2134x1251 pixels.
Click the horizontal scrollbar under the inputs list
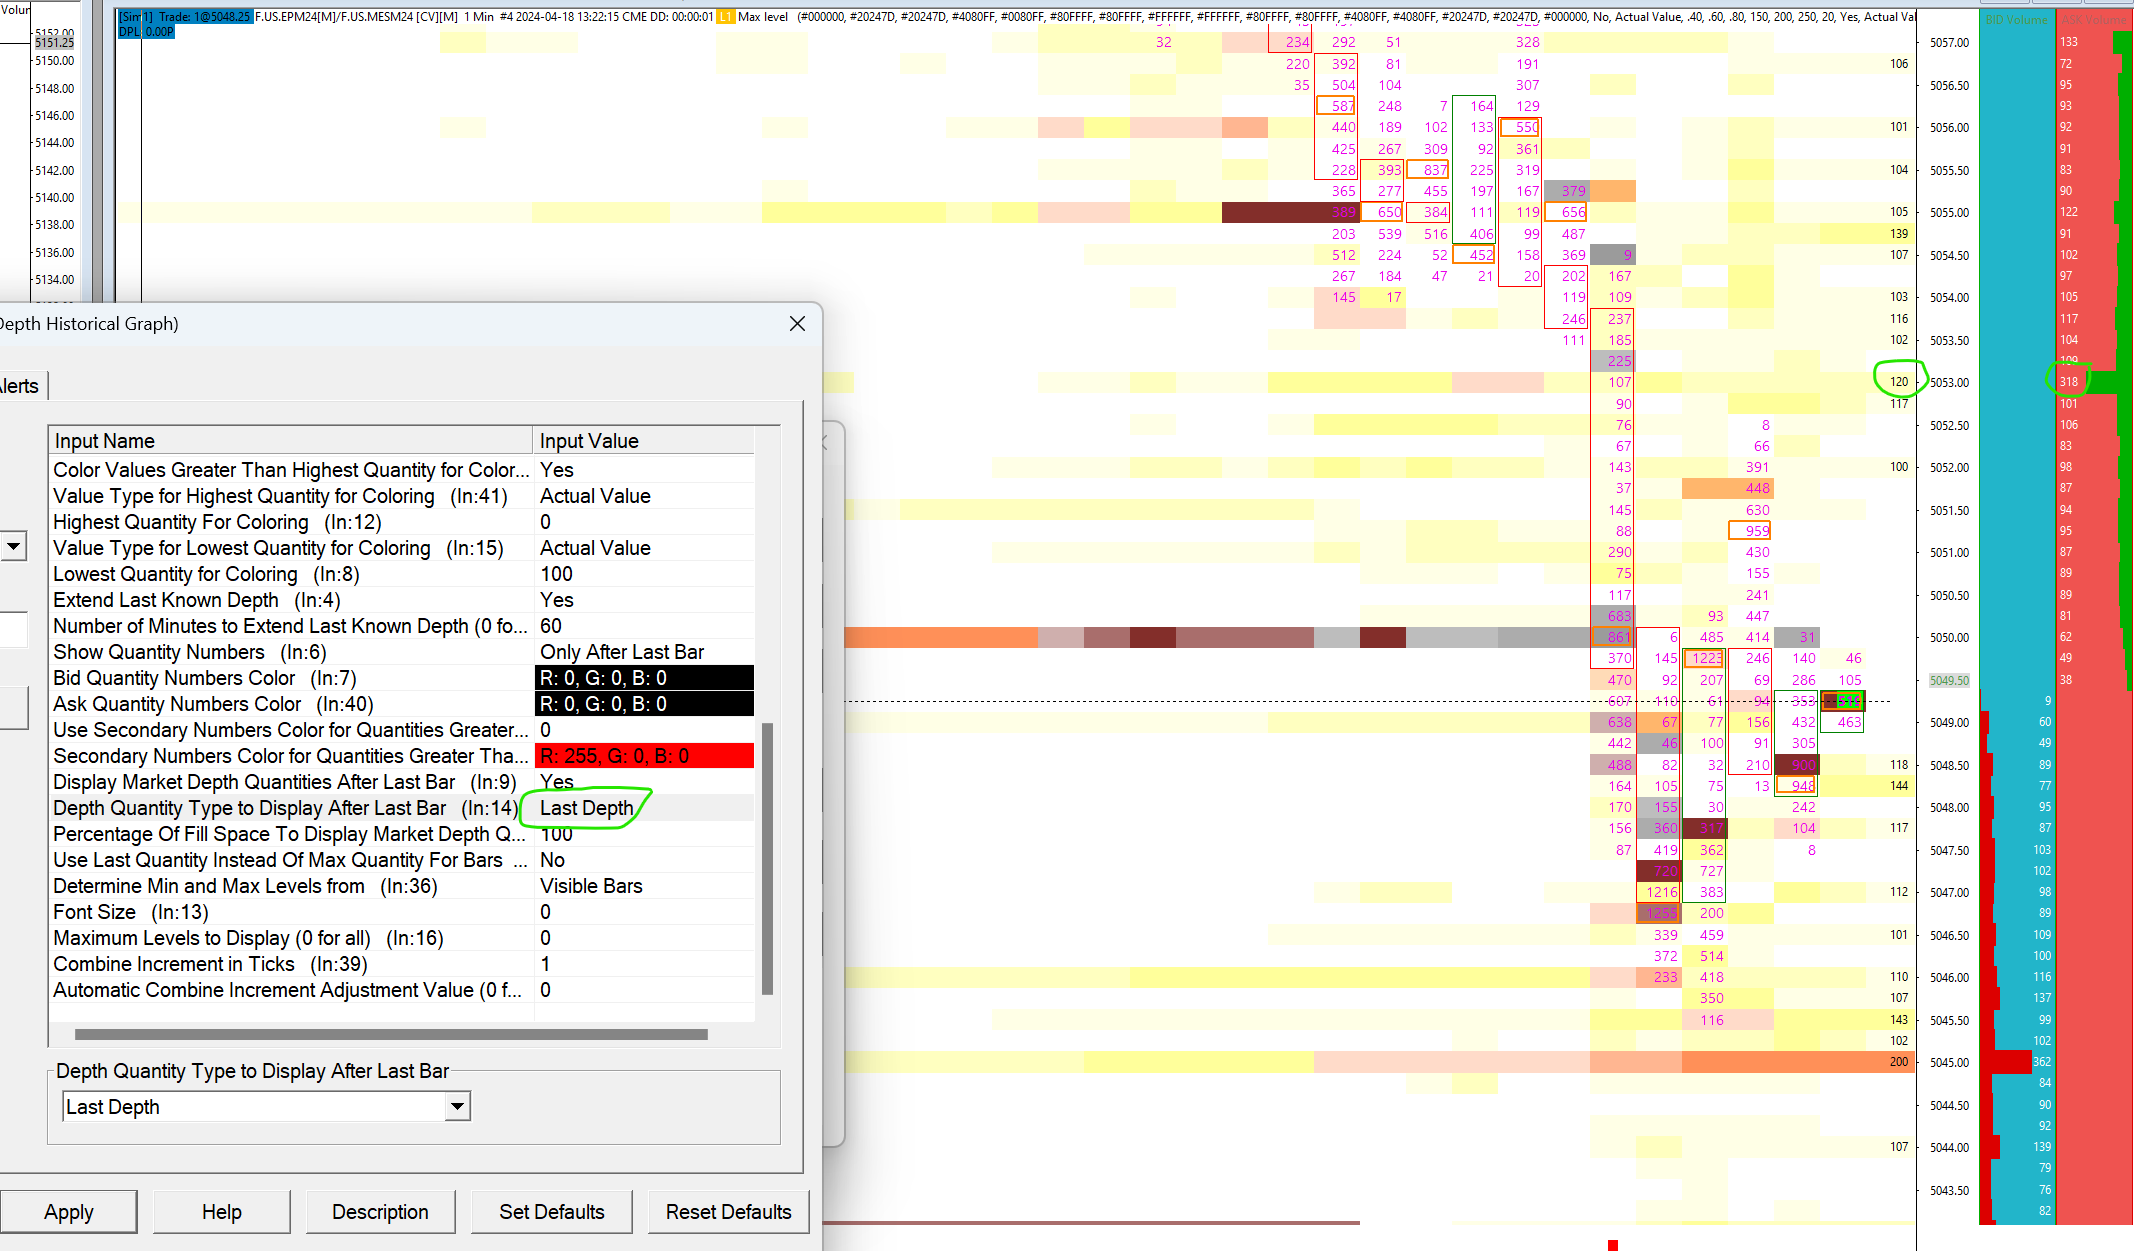tap(390, 1034)
